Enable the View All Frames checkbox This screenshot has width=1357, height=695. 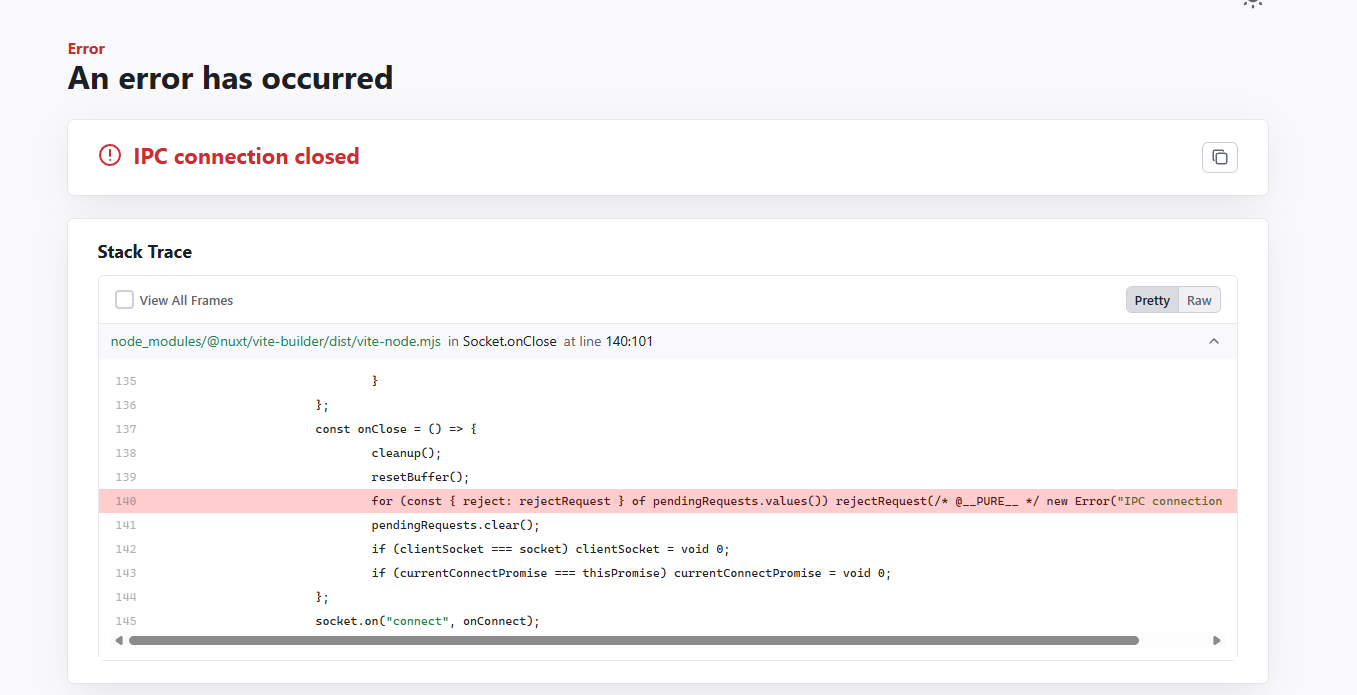click(124, 300)
